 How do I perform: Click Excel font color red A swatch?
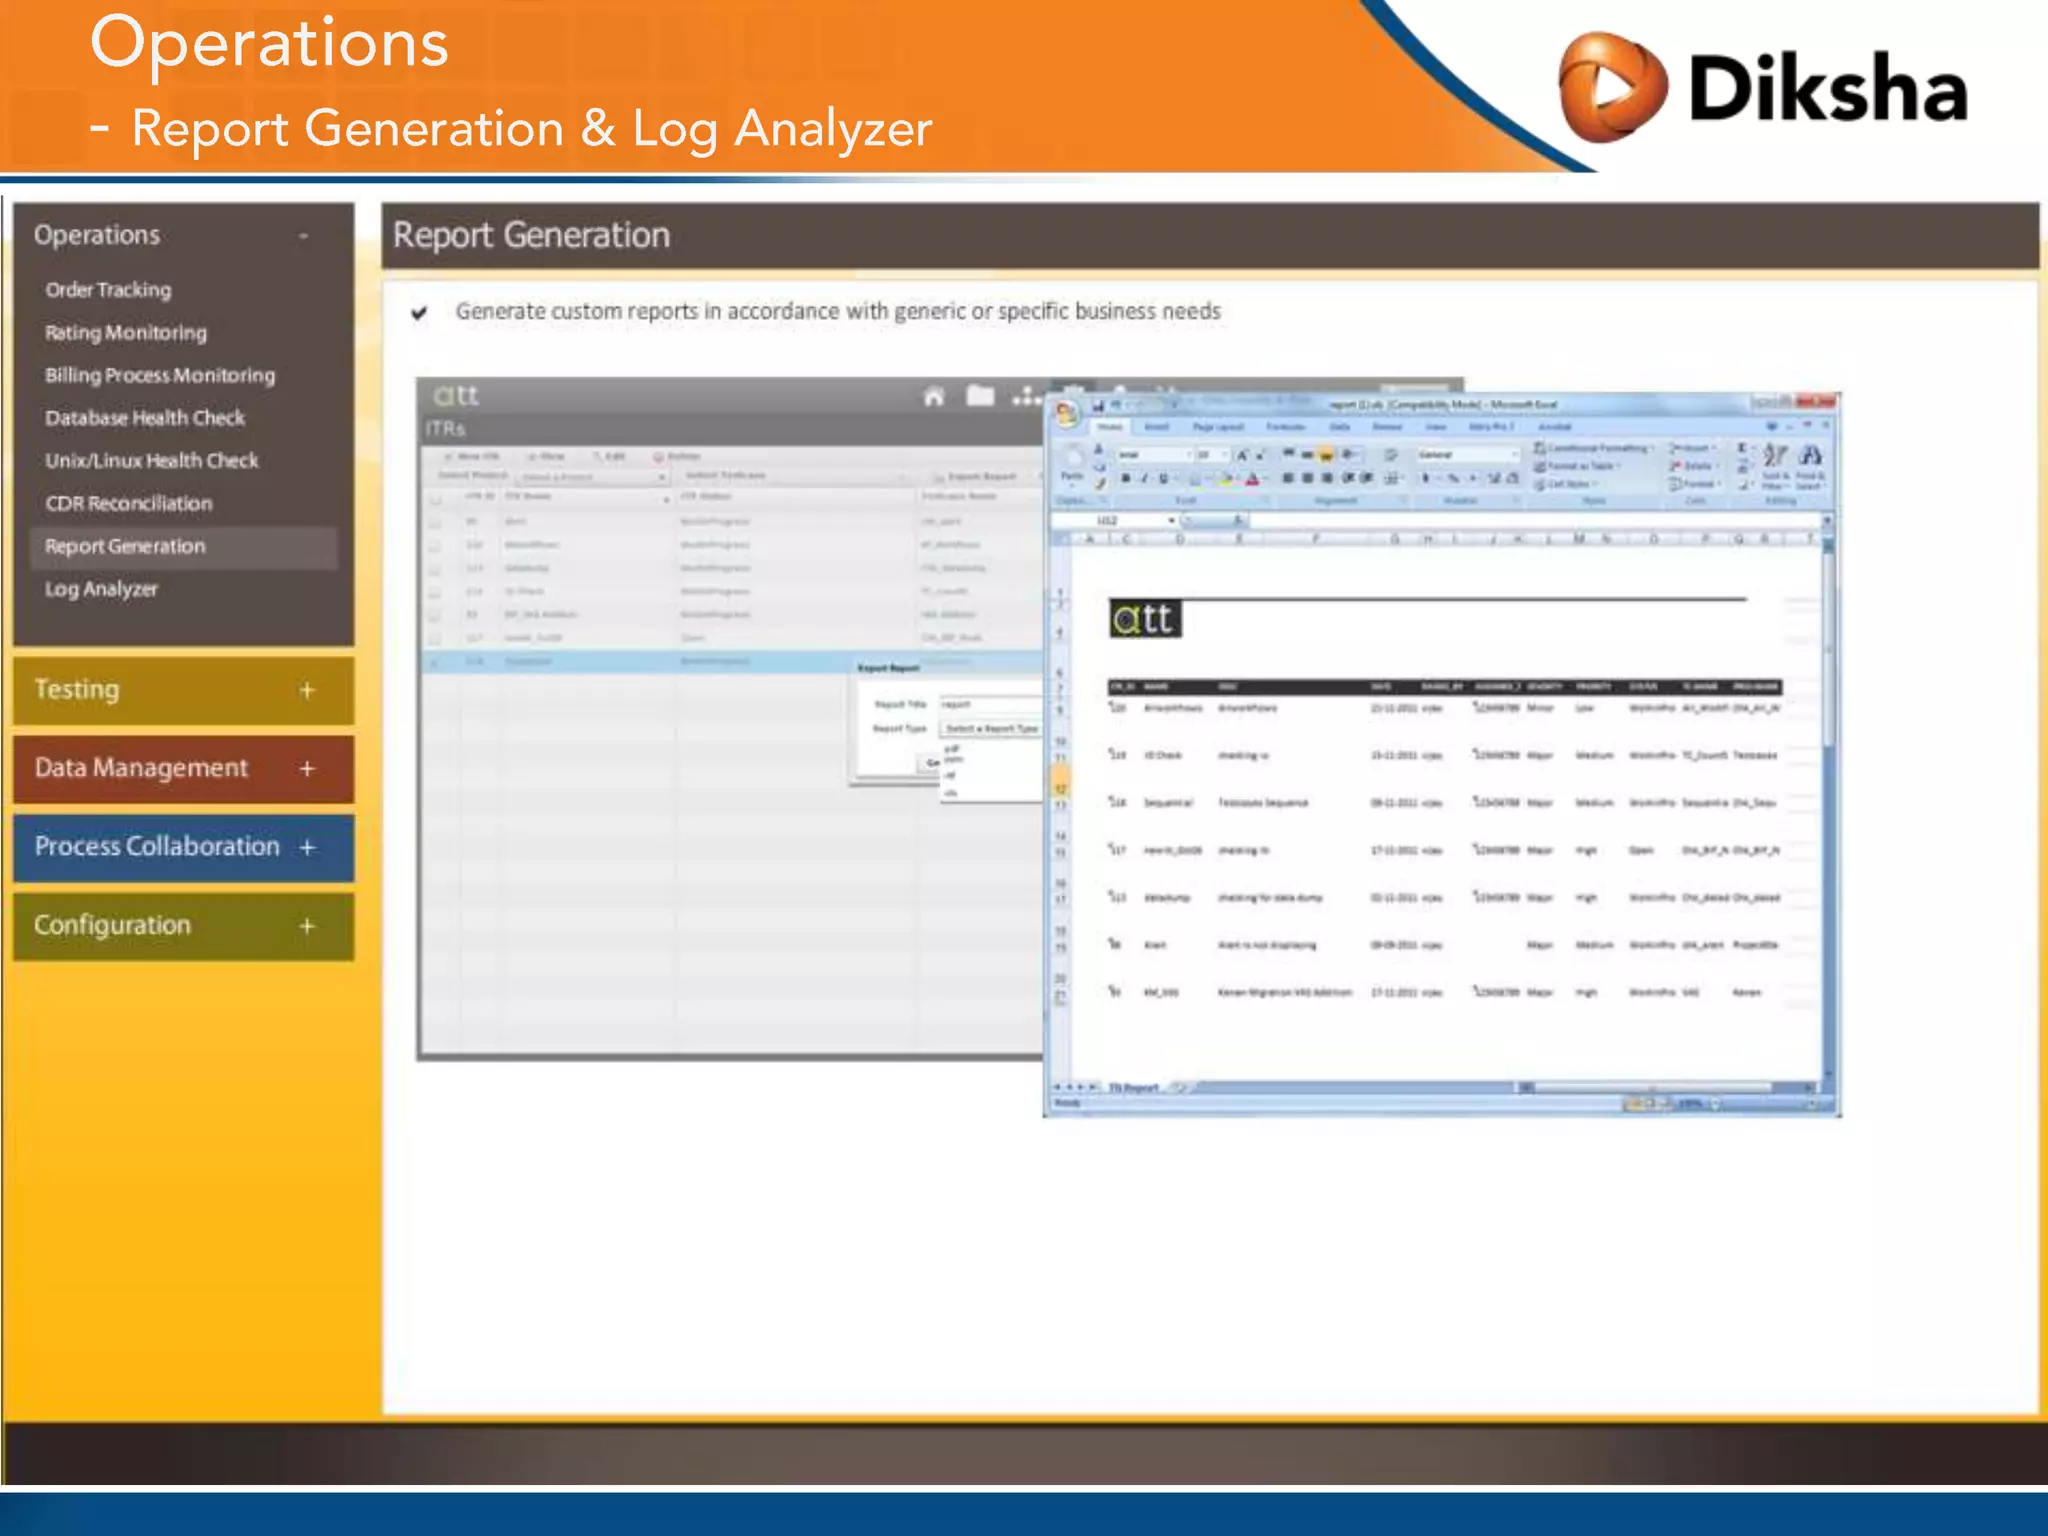(1252, 479)
